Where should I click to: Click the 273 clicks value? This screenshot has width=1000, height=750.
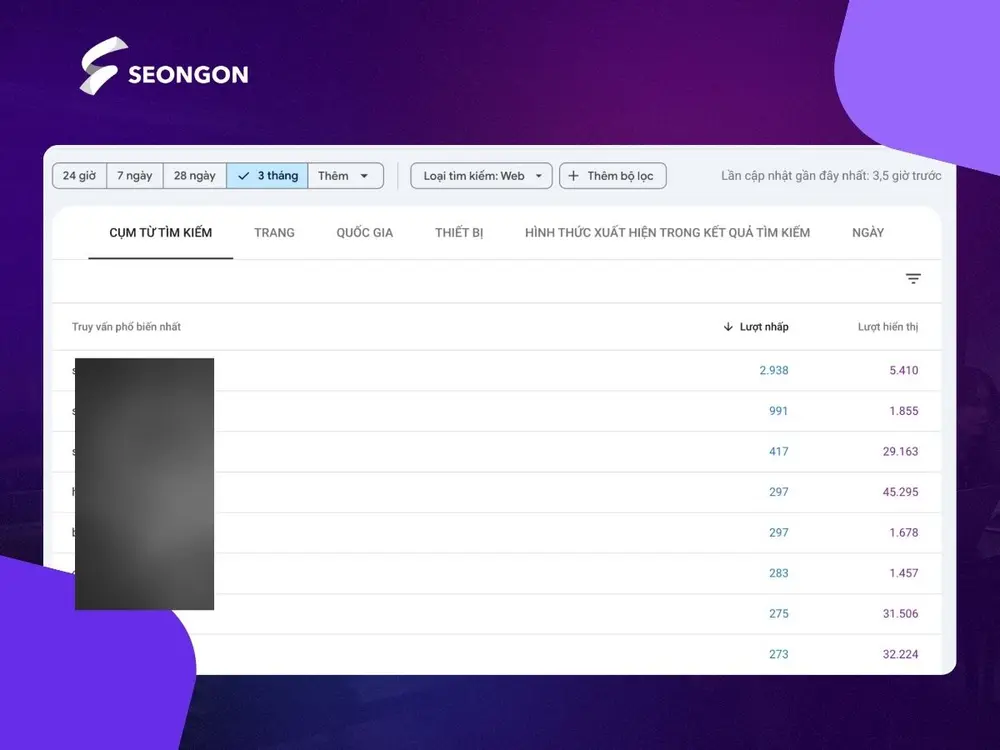[779, 654]
